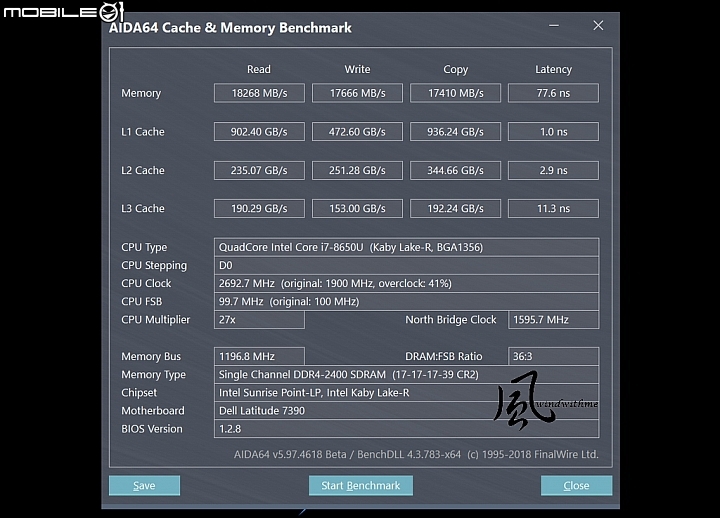Screen dimensions: 720x518
Task: Click CPU Stepping value D0
Action: pyautogui.click(x=406, y=265)
